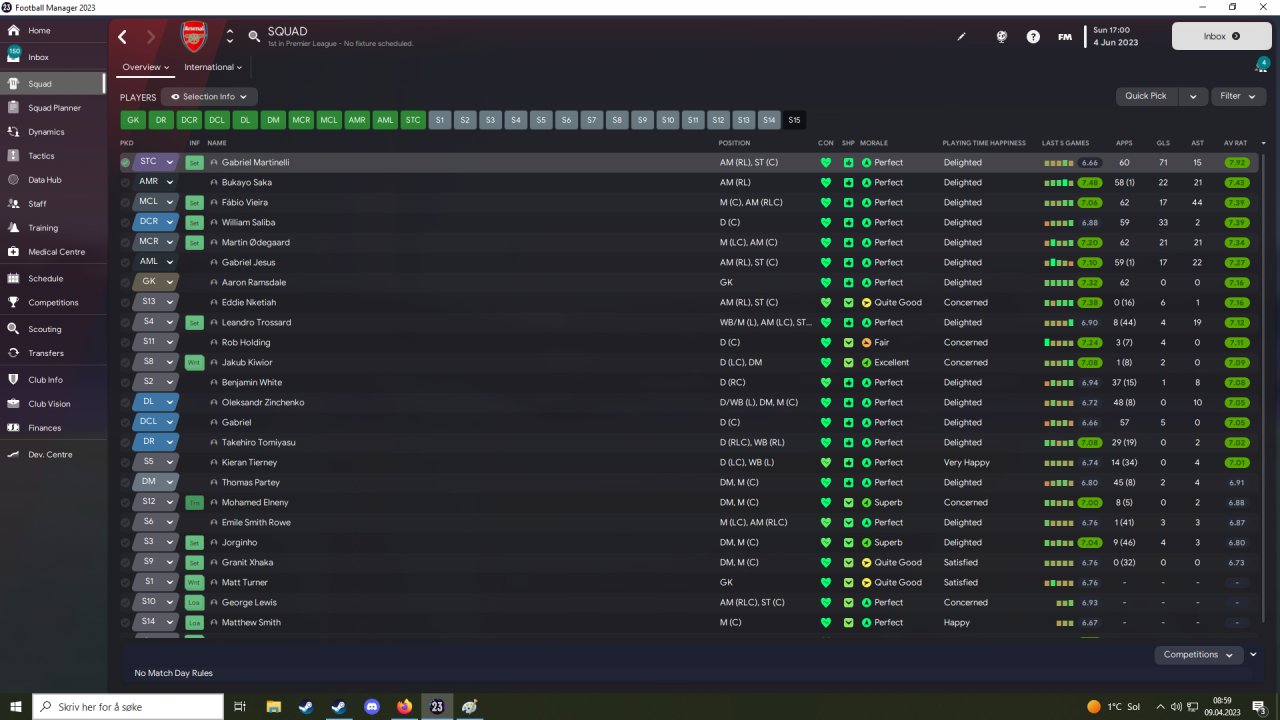Open the search magnifier beside SQUAD
The image size is (1280, 720).
pos(255,37)
